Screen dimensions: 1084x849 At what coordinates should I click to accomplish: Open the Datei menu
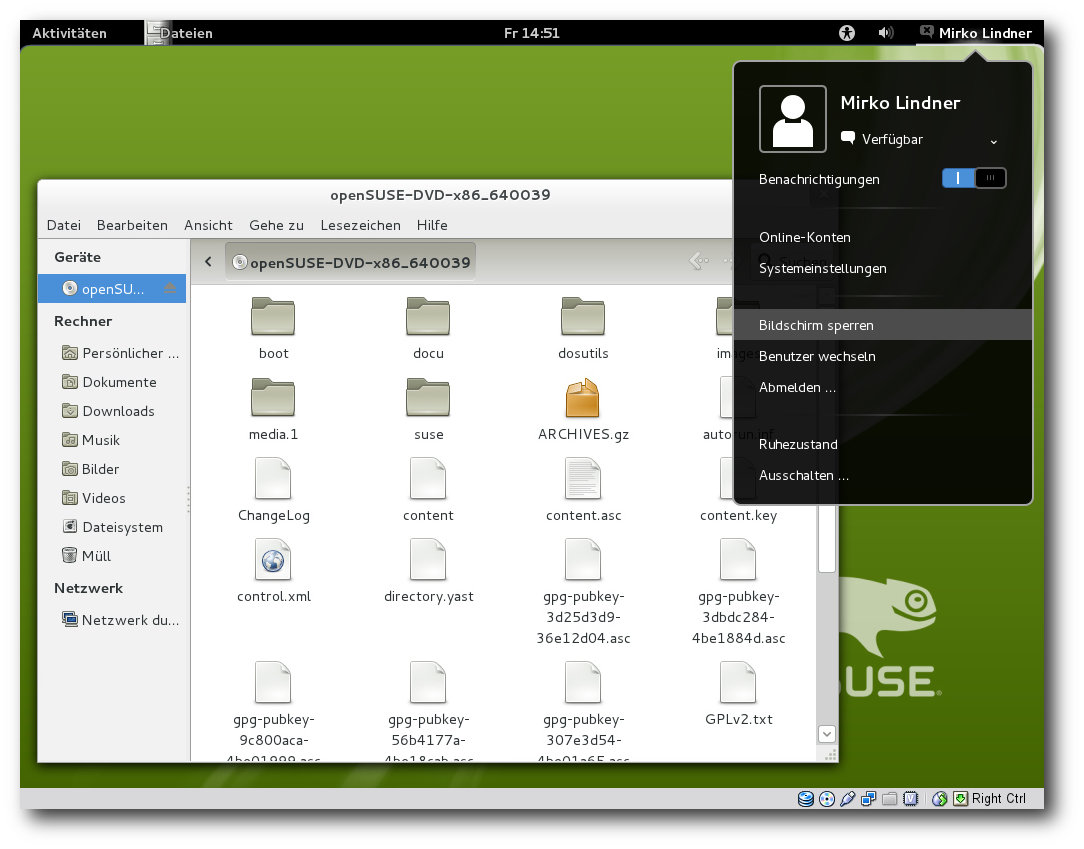(64, 225)
